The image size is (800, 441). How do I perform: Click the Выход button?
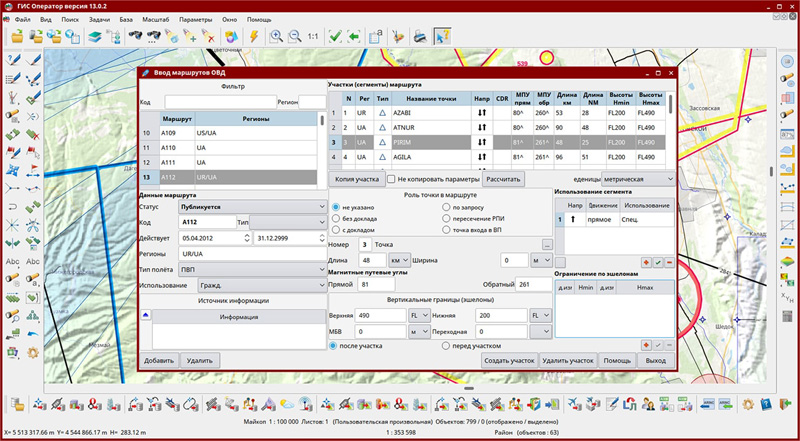656,360
